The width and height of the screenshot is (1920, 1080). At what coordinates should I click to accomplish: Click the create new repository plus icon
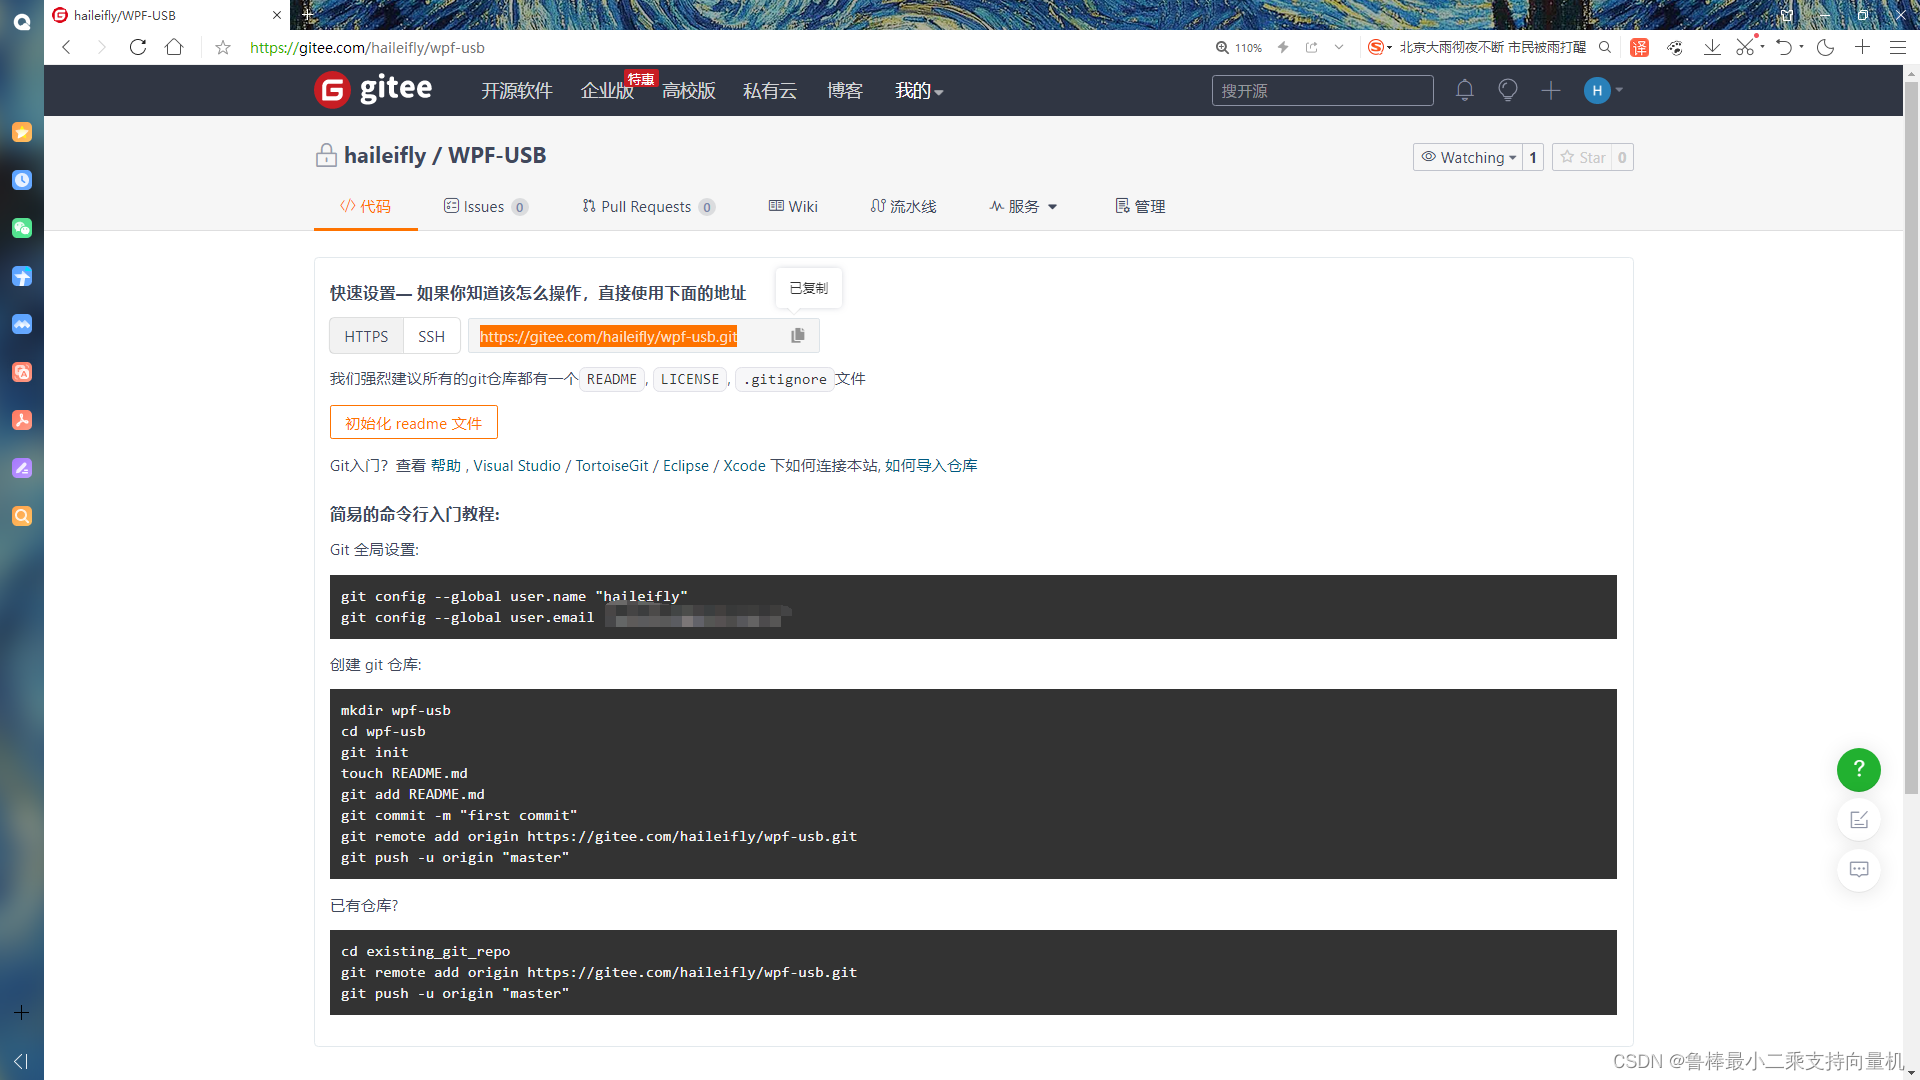click(x=1551, y=88)
